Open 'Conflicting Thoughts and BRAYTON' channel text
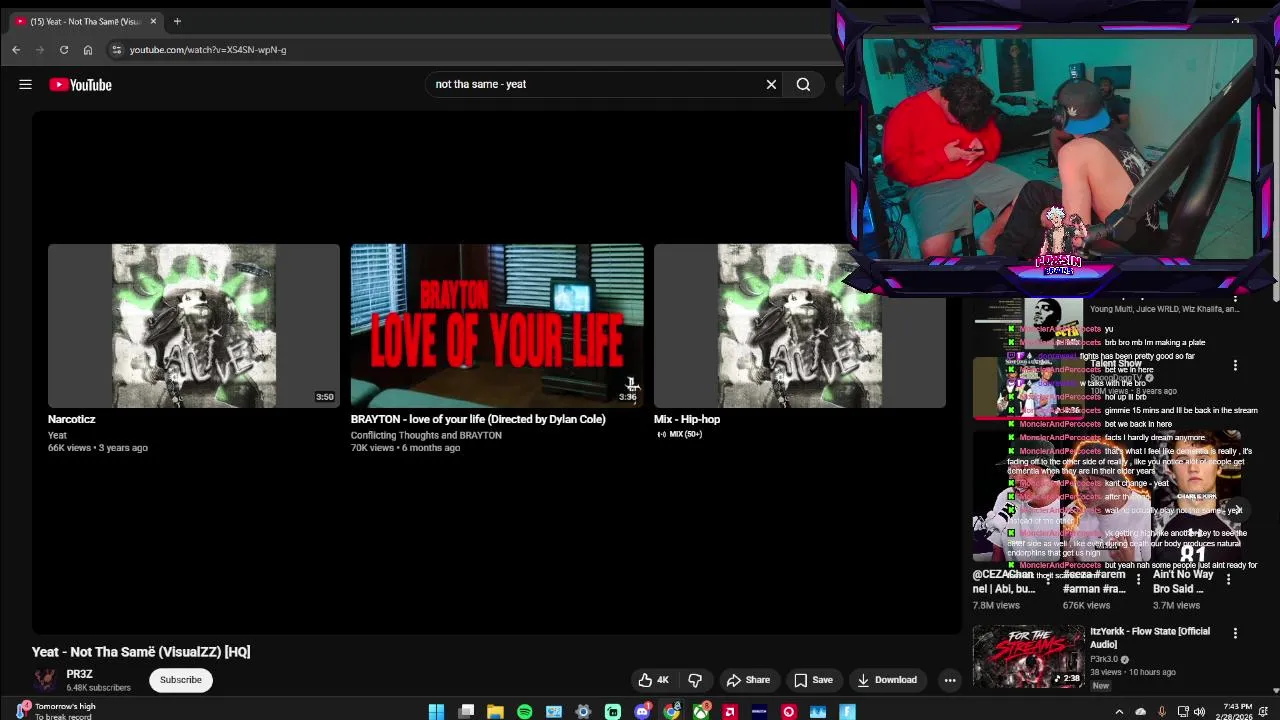This screenshot has height=720, width=1280. point(426,435)
